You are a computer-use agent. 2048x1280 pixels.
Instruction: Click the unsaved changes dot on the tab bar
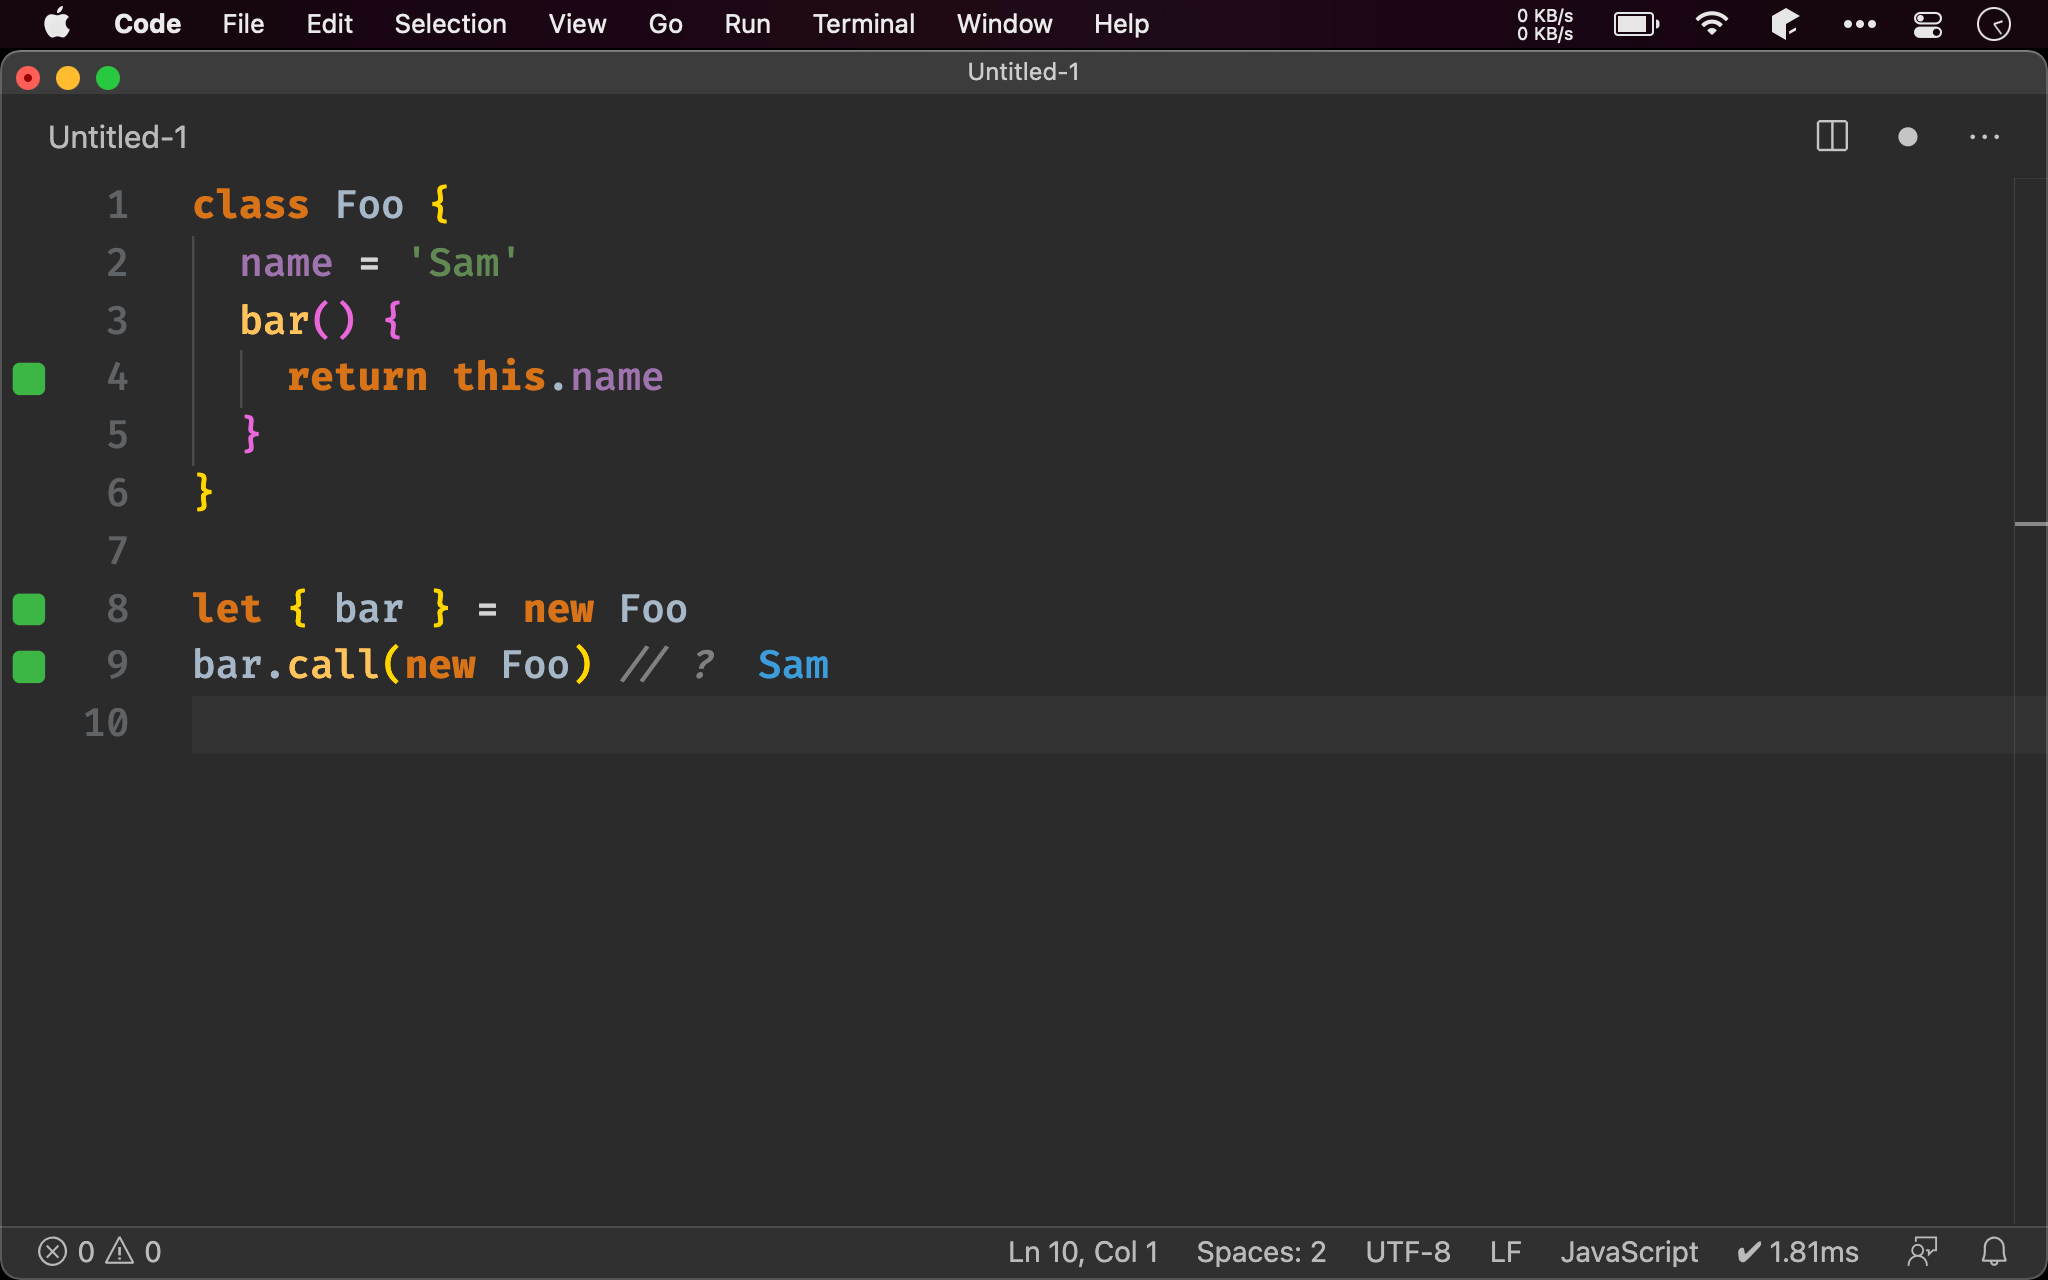tap(1907, 137)
